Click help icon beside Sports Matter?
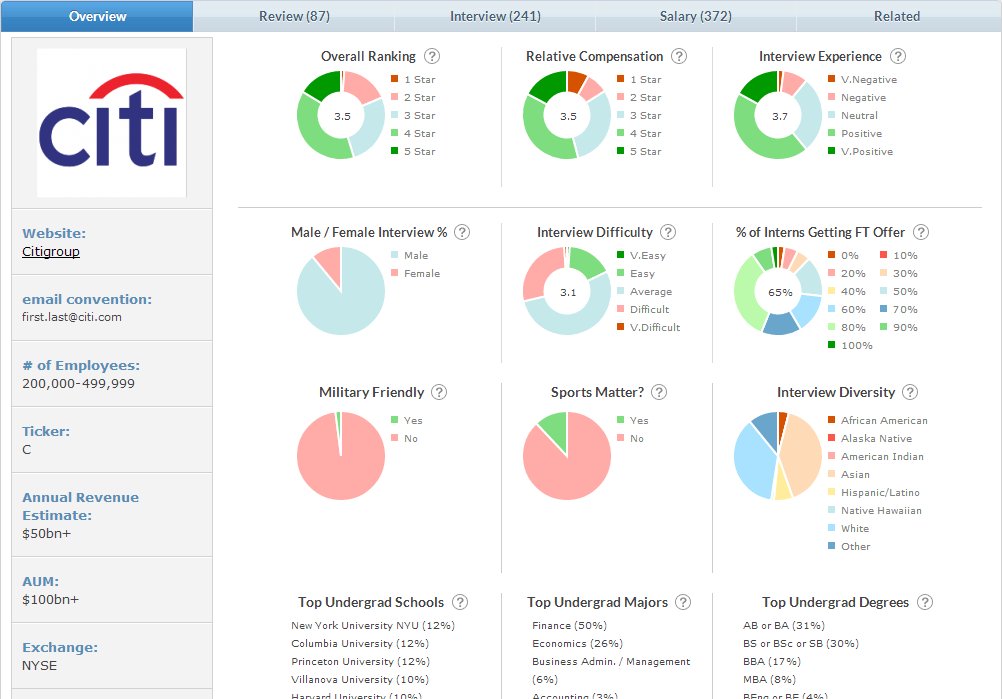Screen dimensions: 1002x699 658,393
